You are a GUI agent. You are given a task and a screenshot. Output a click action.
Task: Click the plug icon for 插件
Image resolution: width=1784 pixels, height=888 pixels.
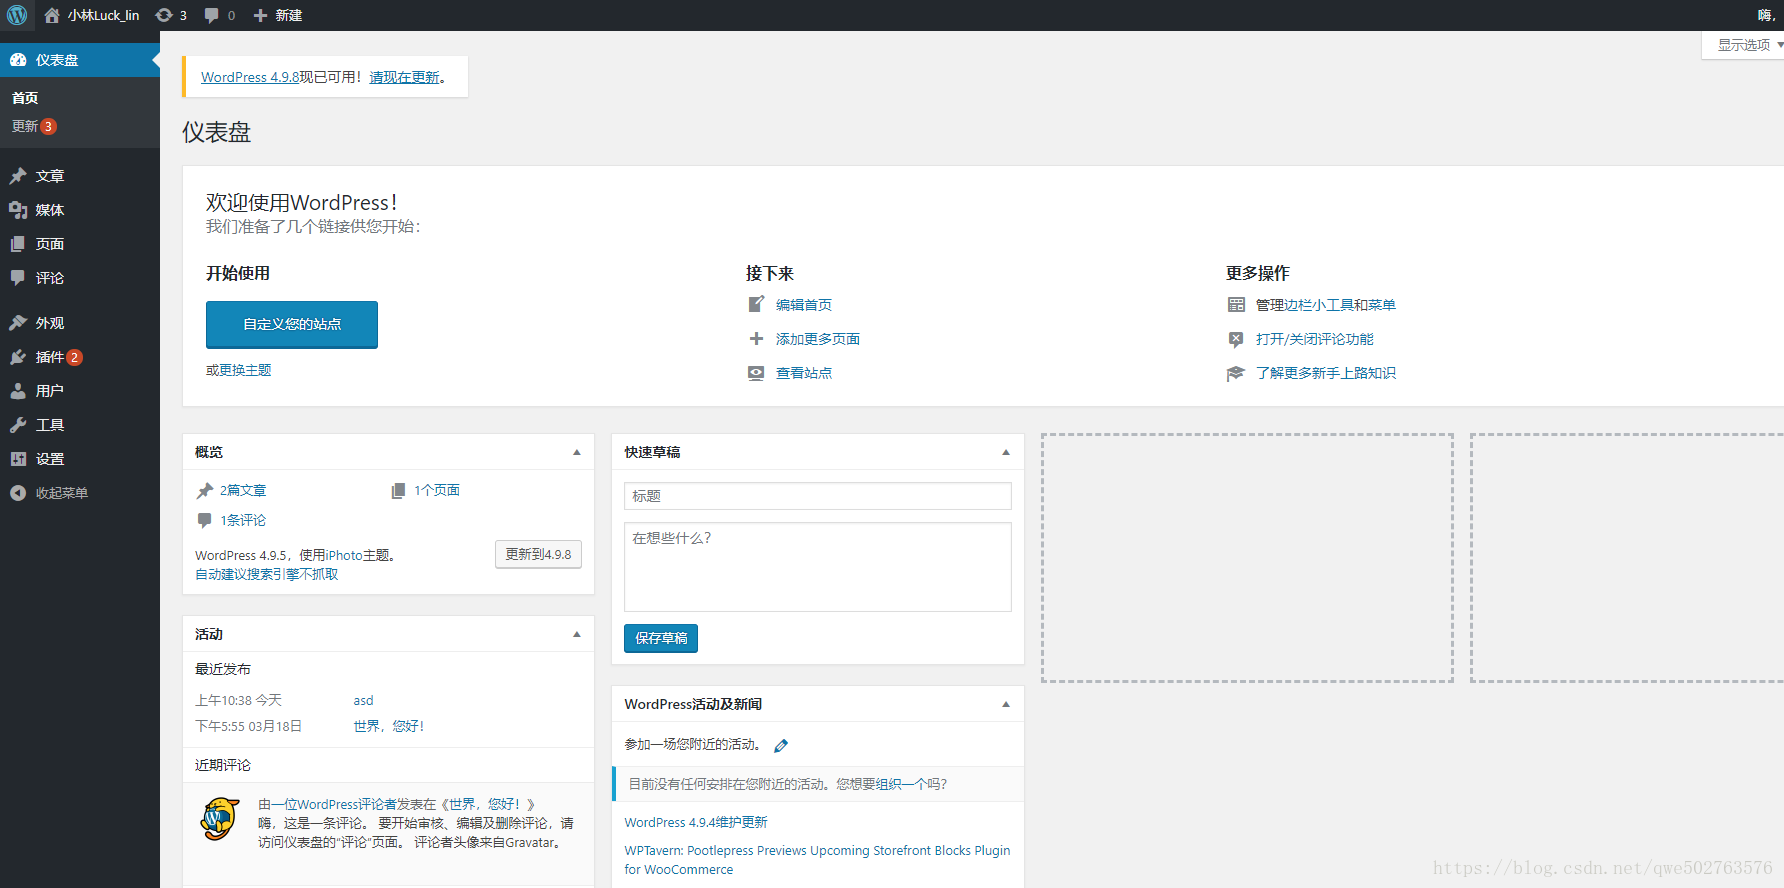18,357
